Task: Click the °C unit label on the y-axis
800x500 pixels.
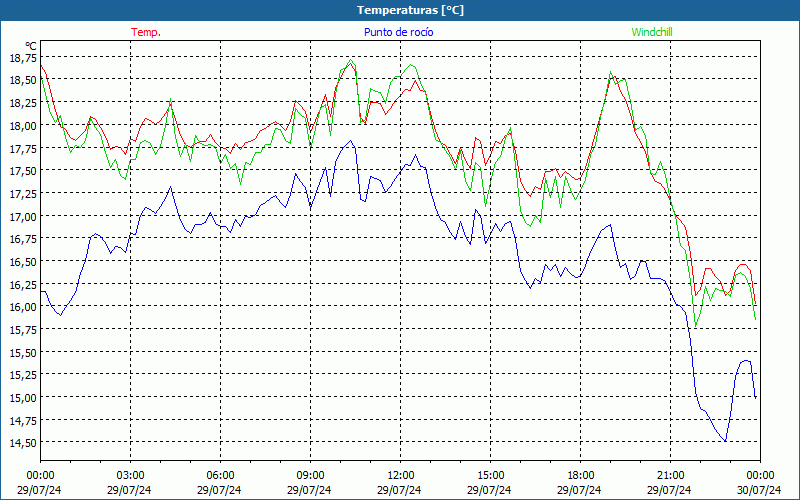Action: [x=31, y=47]
